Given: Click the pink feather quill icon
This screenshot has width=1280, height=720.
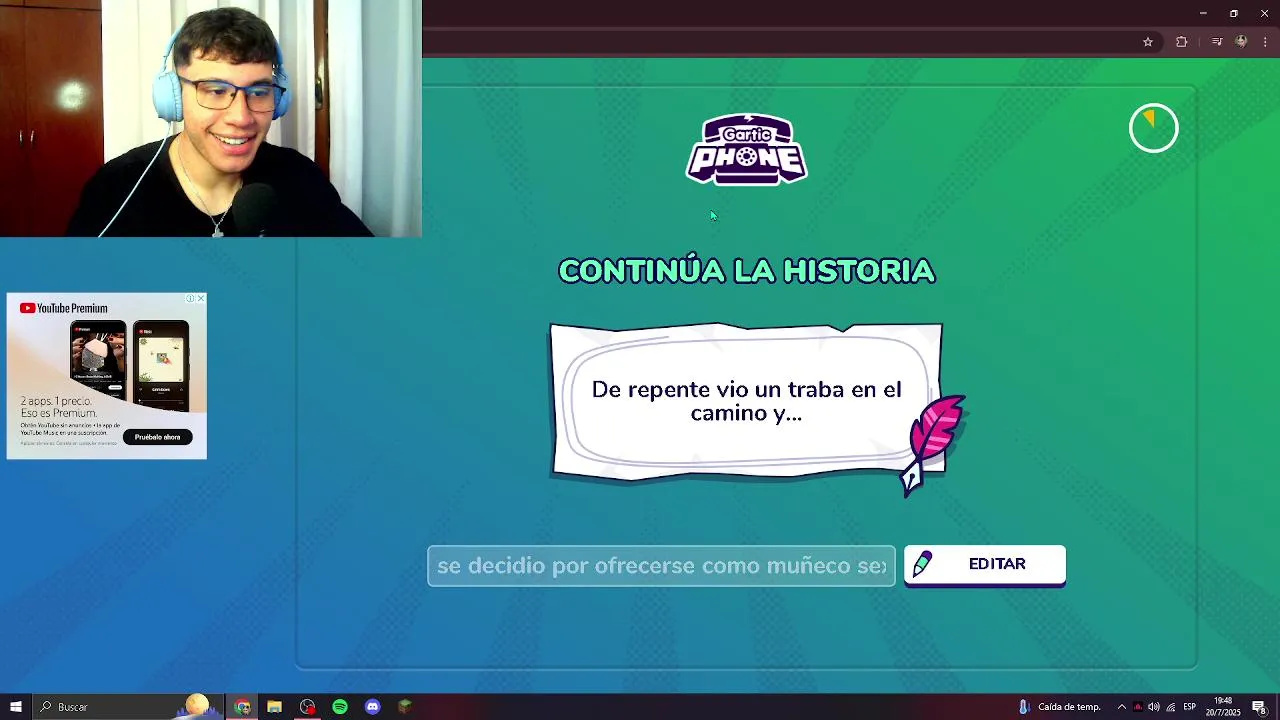Looking at the screenshot, I should [935, 445].
